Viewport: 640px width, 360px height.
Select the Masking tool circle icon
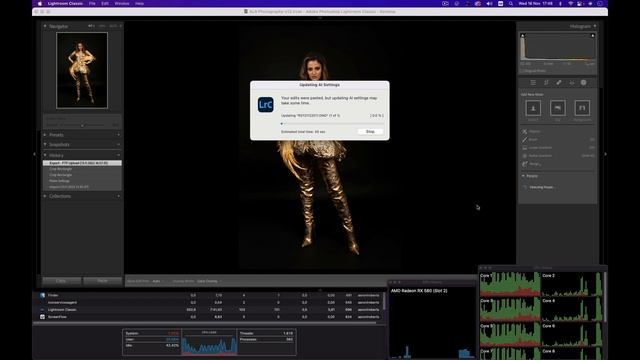click(584, 82)
